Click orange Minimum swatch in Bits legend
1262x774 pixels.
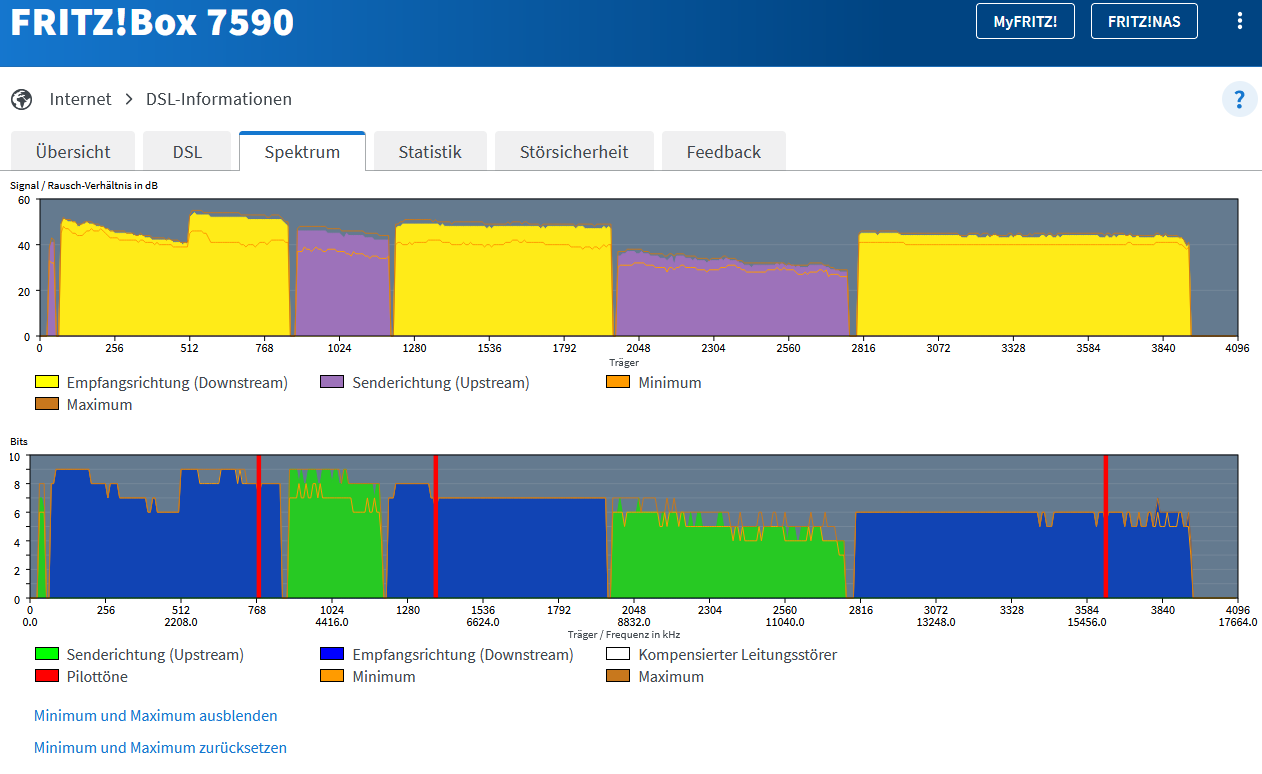tap(333, 676)
